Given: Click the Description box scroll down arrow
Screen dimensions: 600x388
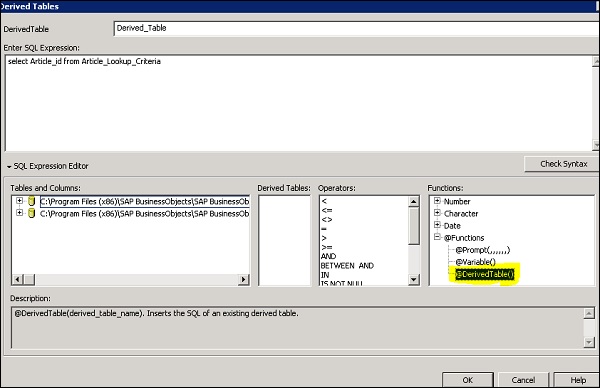Looking at the screenshot, I should [589, 342].
